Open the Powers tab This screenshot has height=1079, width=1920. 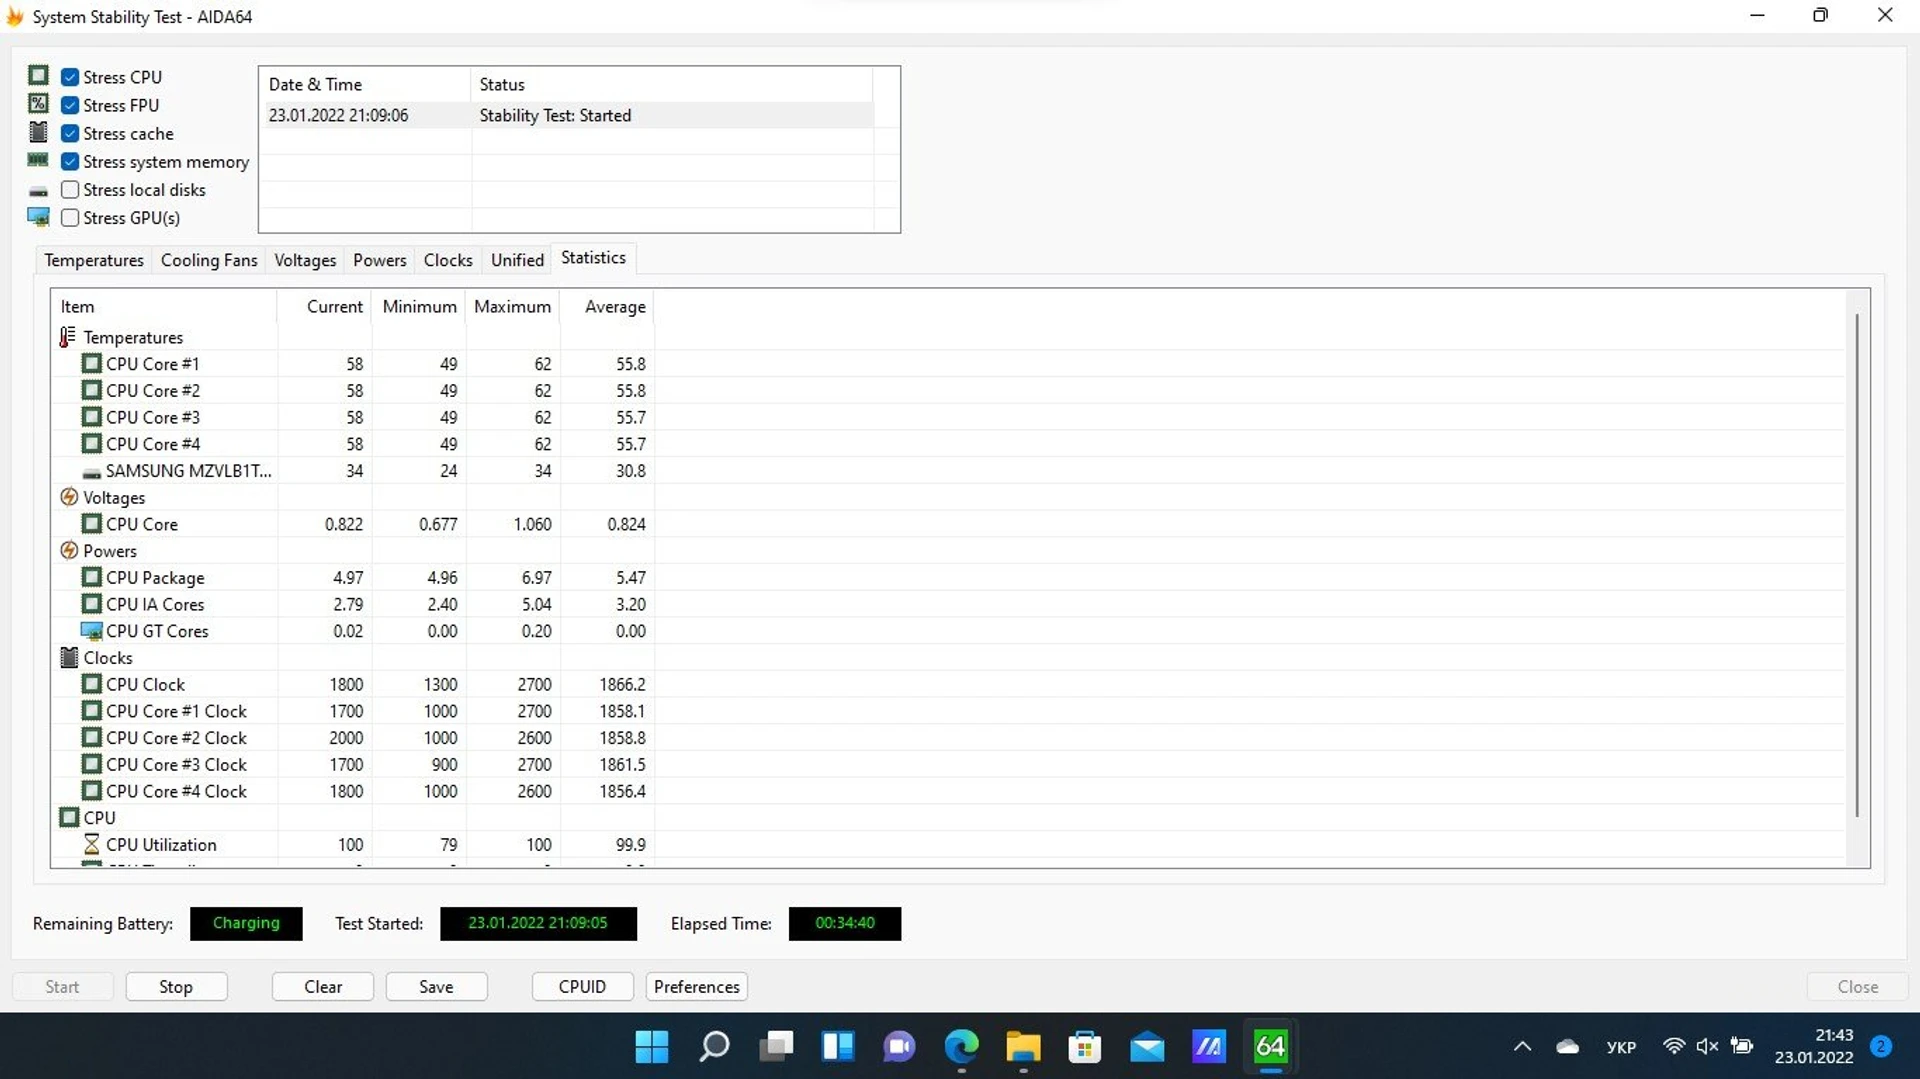[x=380, y=260]
